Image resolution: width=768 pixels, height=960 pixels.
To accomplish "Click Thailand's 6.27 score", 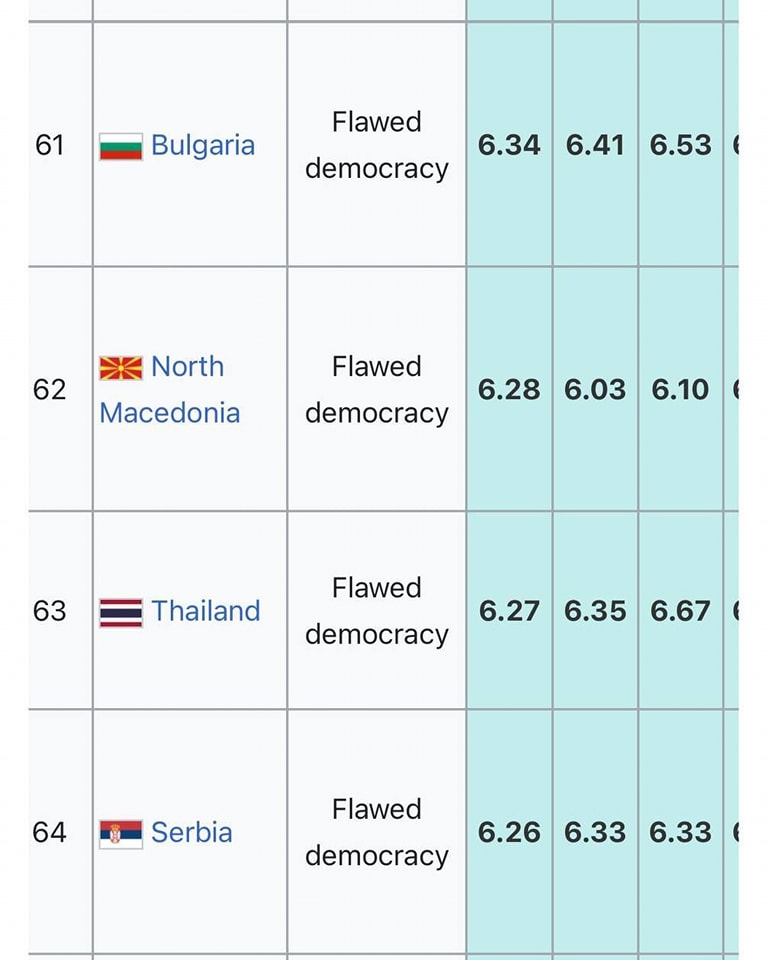I will tap(509, 611).
